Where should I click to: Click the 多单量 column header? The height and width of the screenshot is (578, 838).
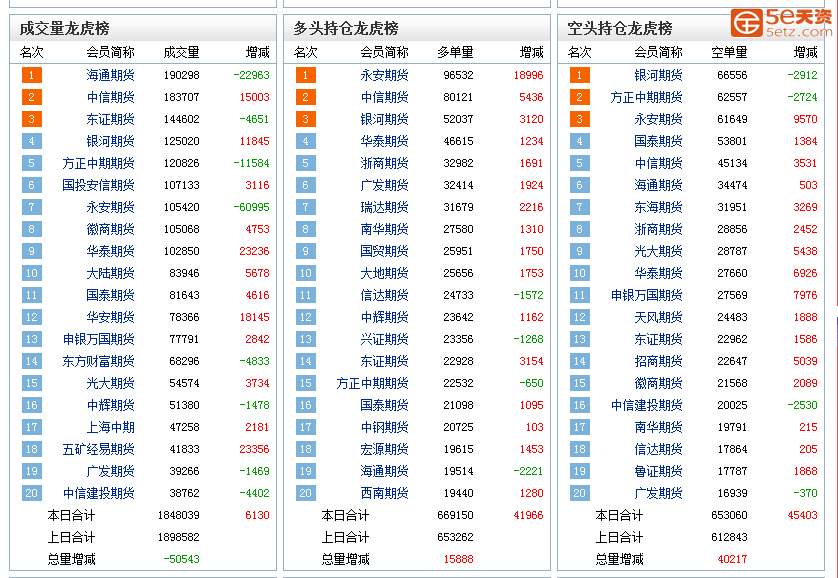pos(455,52)
